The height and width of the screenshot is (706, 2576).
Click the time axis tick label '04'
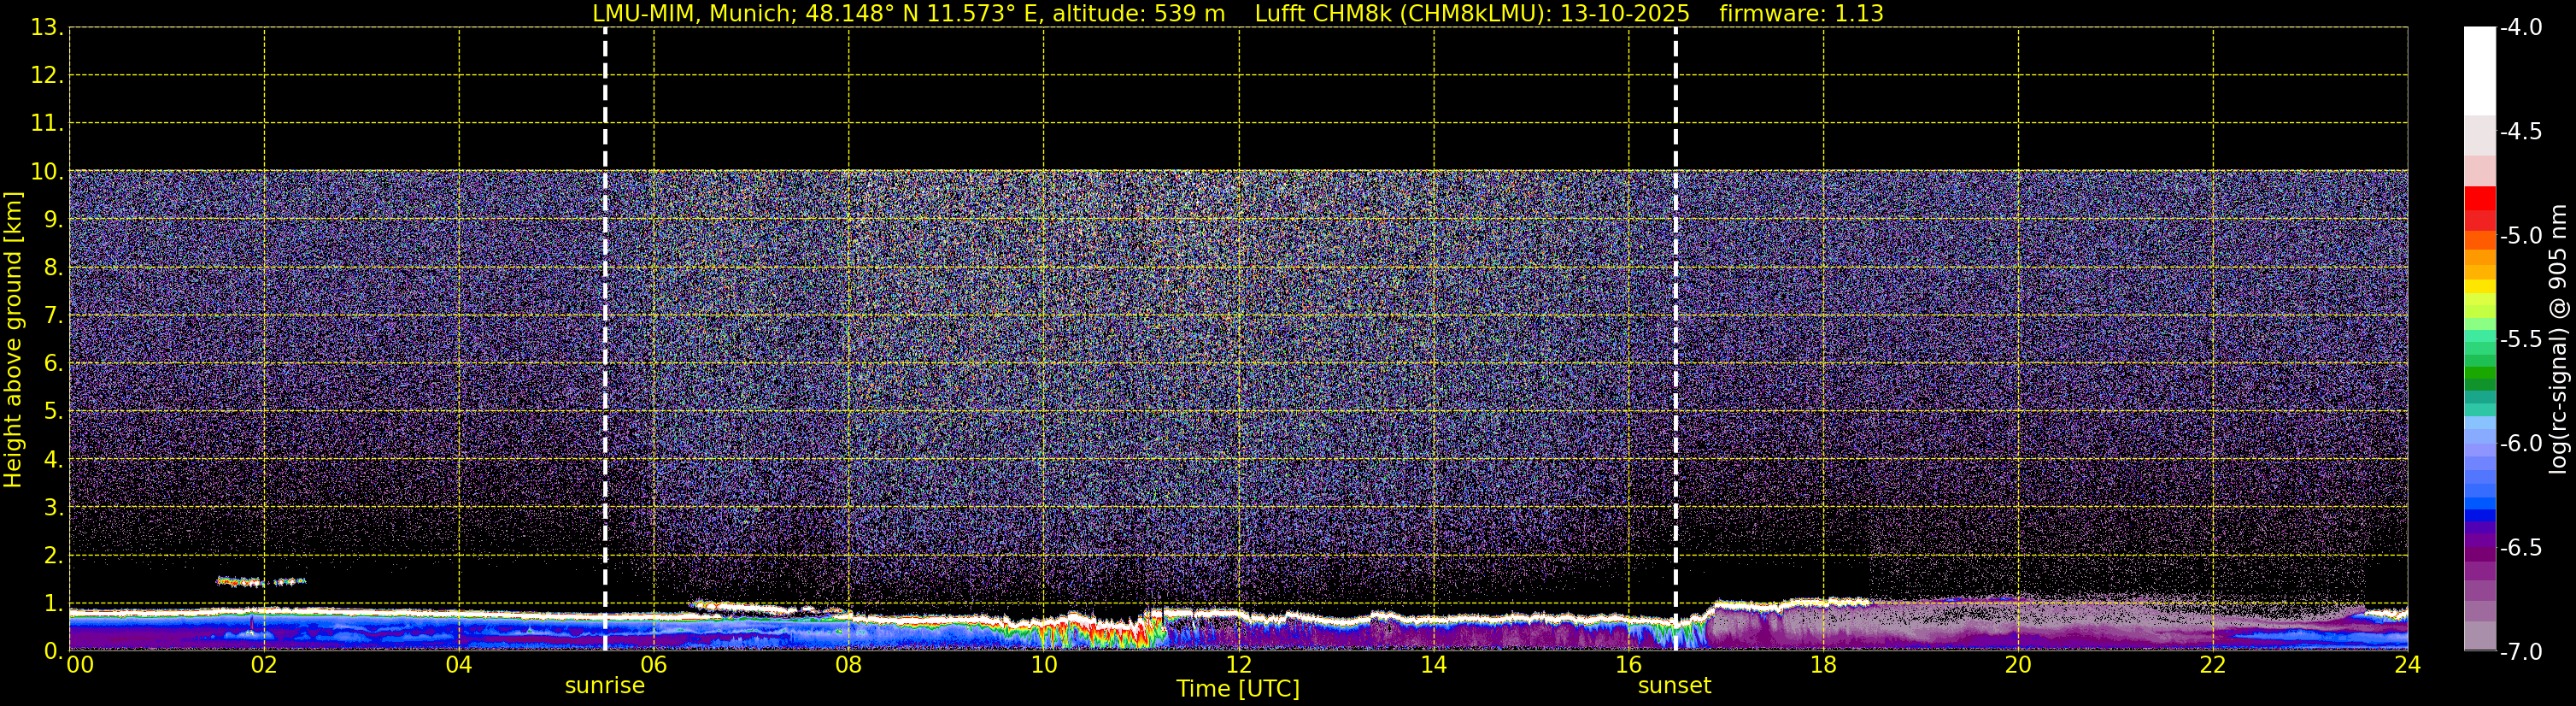coord(459,666)
